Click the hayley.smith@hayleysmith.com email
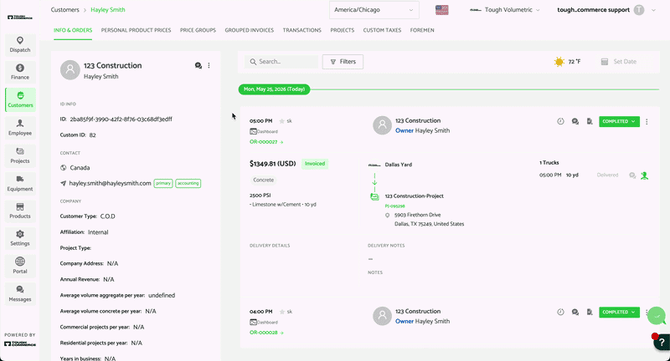Viewport: 670px width, 361px height. (x=110, y=183)
